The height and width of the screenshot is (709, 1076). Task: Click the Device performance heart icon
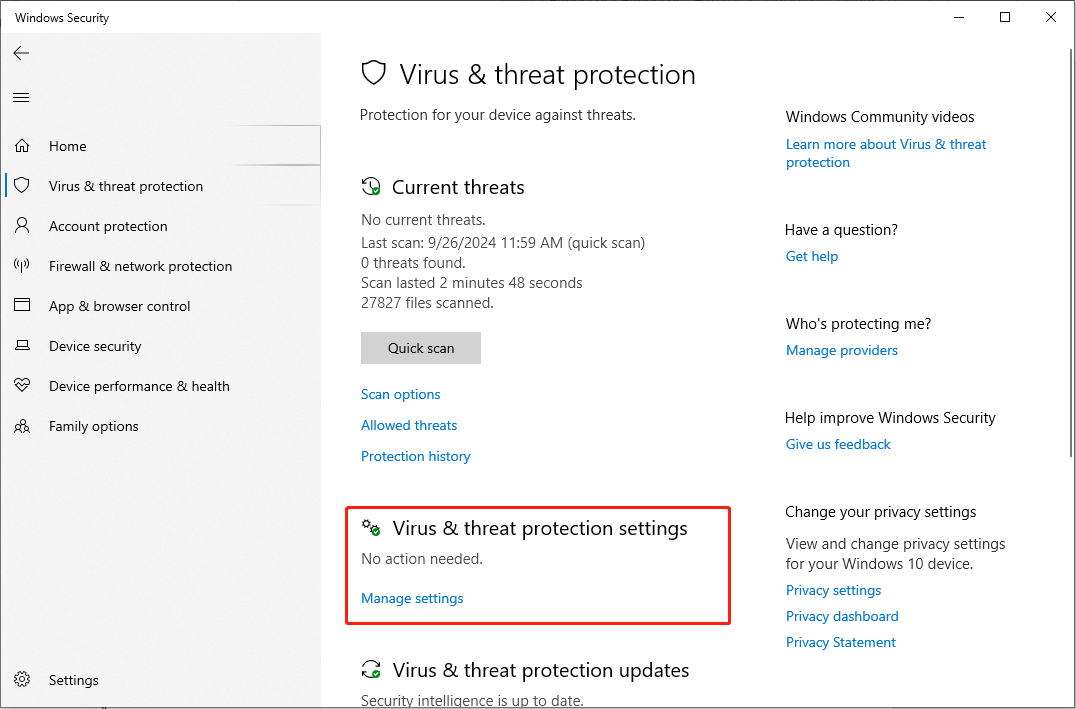(22, 386)
